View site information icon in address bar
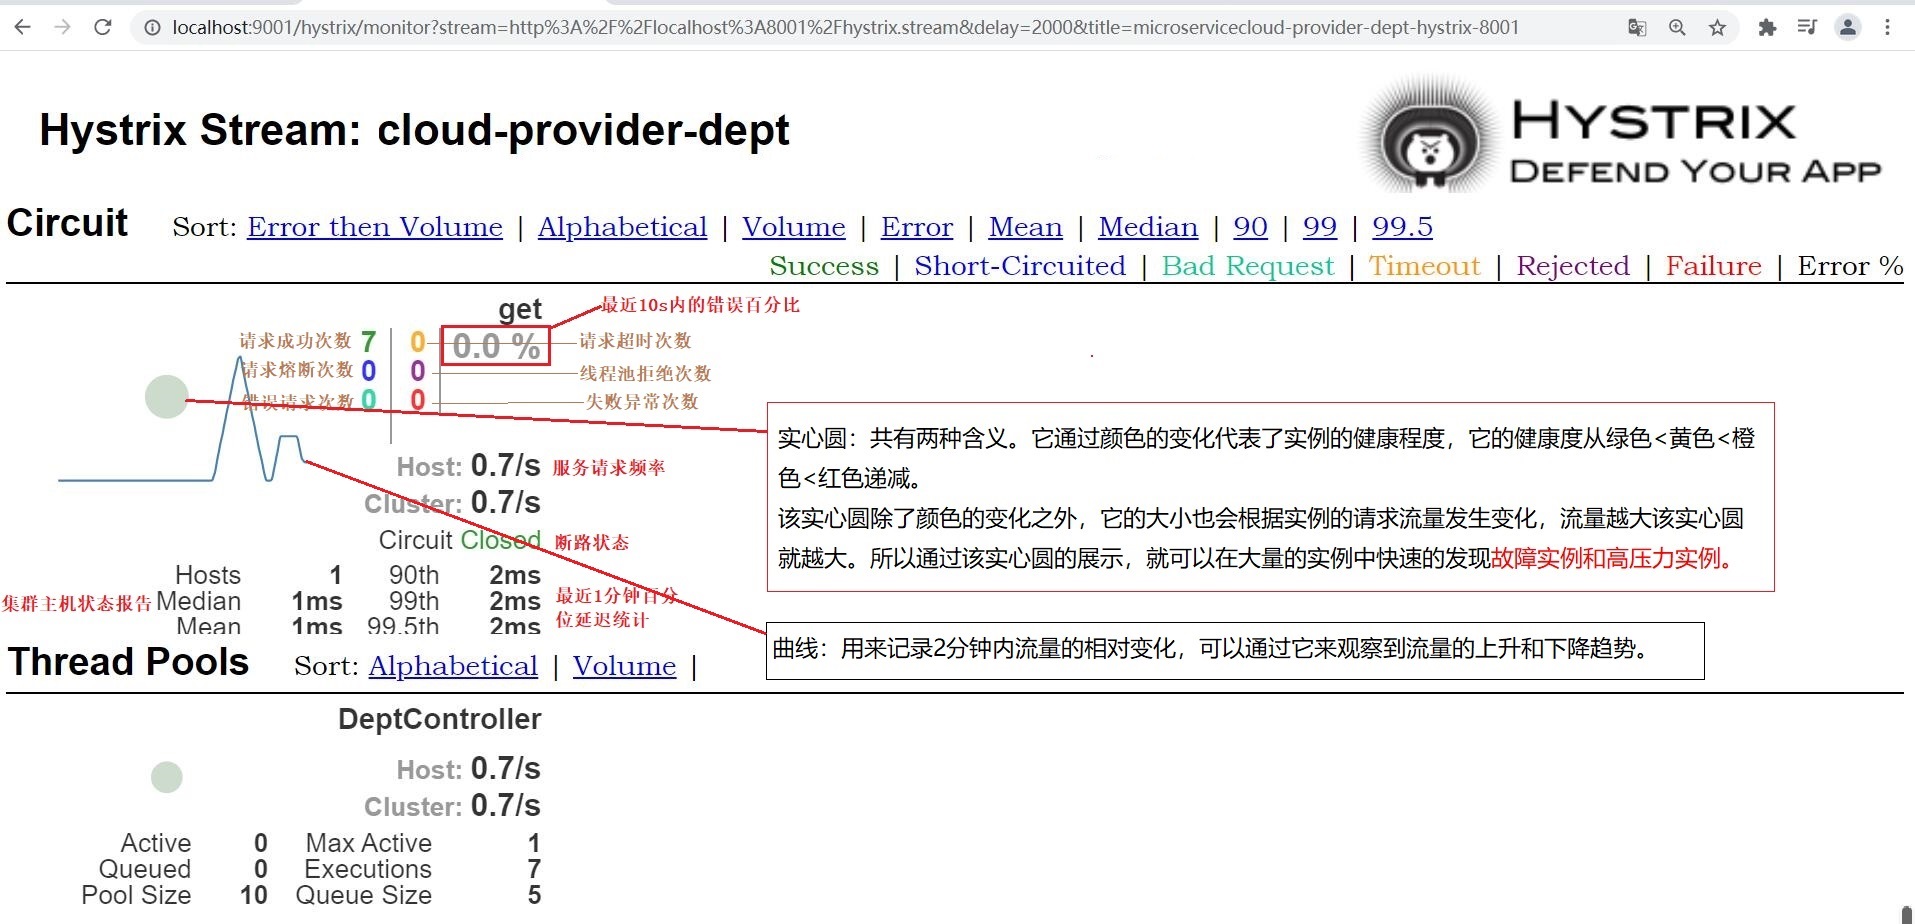 (x=152, y=28)
